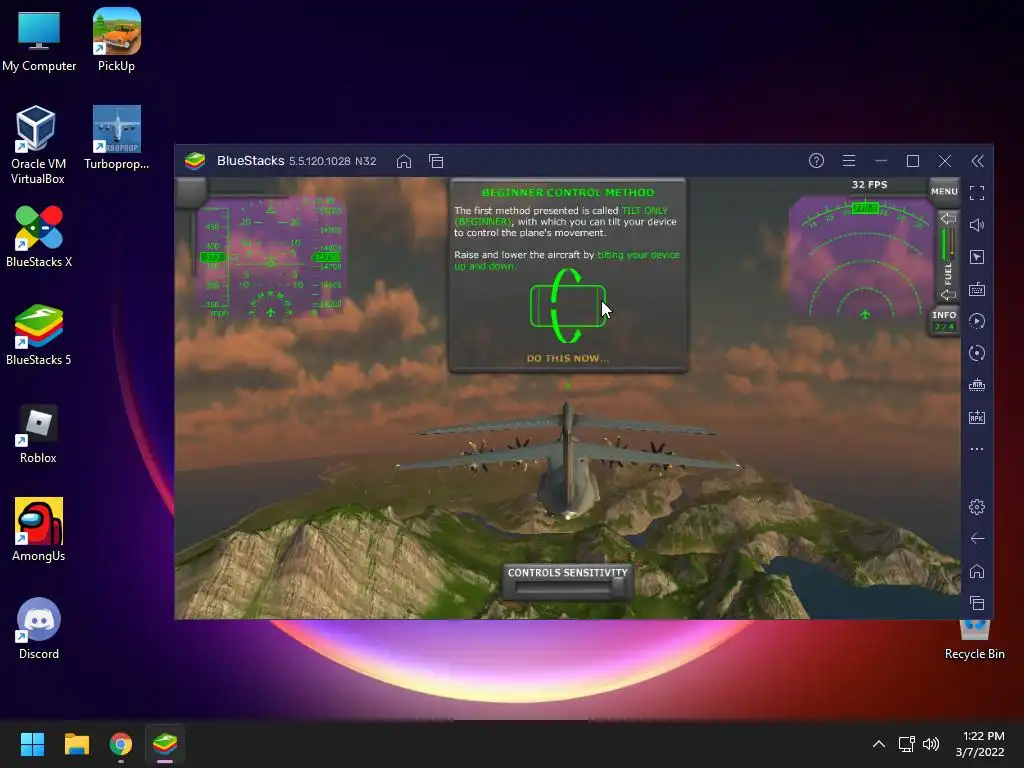Select the Recycle Bin desktop icon
1024x768 pixels.
click(x=974, y=641)
